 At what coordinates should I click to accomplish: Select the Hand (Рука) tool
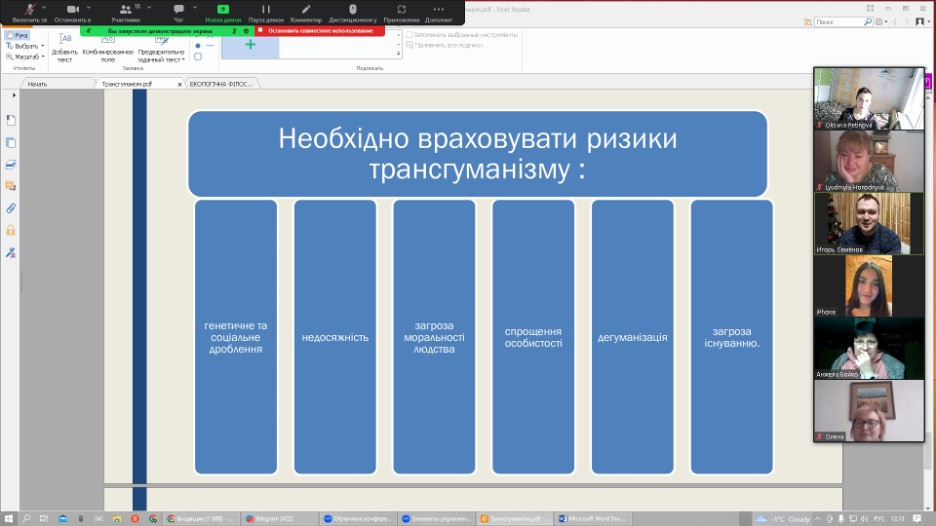pyautogui.click(x=17, y=35)
